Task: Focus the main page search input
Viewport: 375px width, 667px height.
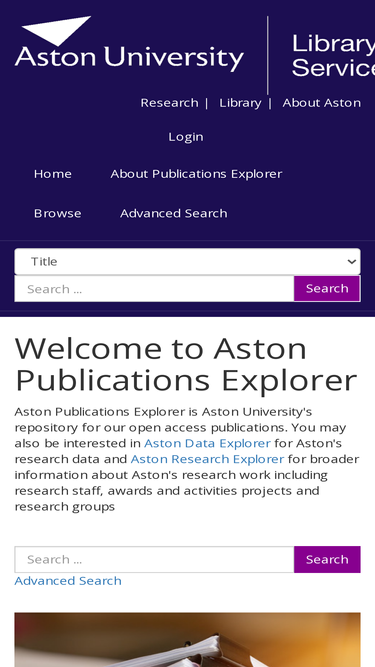Action: tap(154, 559)
